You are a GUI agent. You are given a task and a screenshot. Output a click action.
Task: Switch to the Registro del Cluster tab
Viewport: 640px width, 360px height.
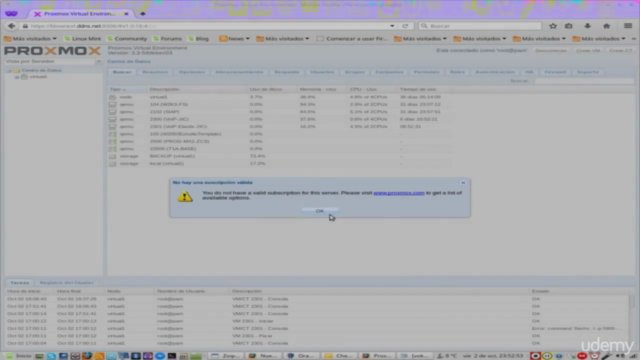(x=67, y=282)
